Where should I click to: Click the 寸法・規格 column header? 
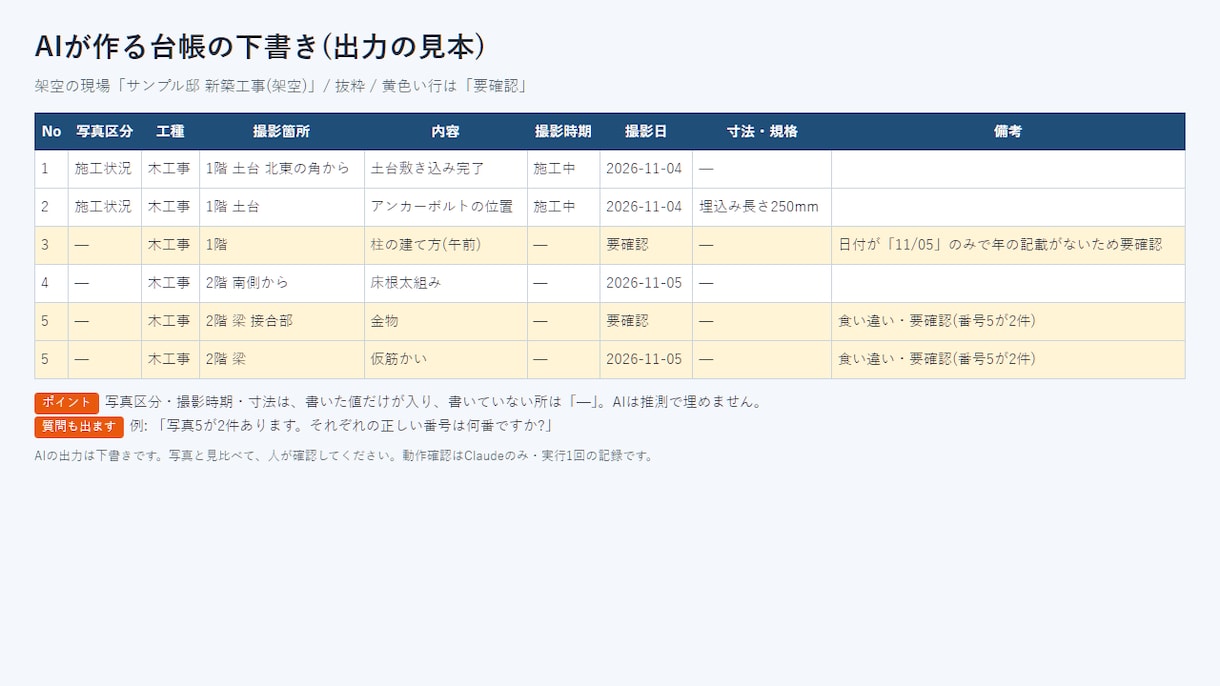click(x=762, y=131)
